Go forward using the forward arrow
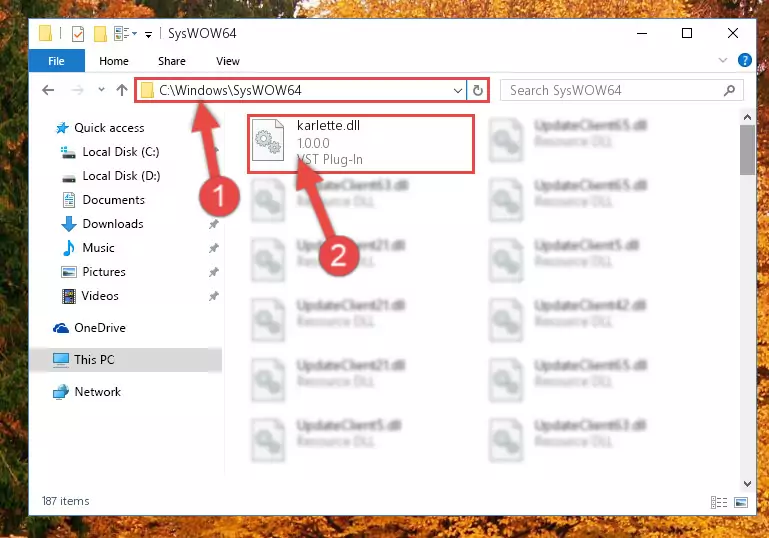The image size is (769, 538). [77, 90]
